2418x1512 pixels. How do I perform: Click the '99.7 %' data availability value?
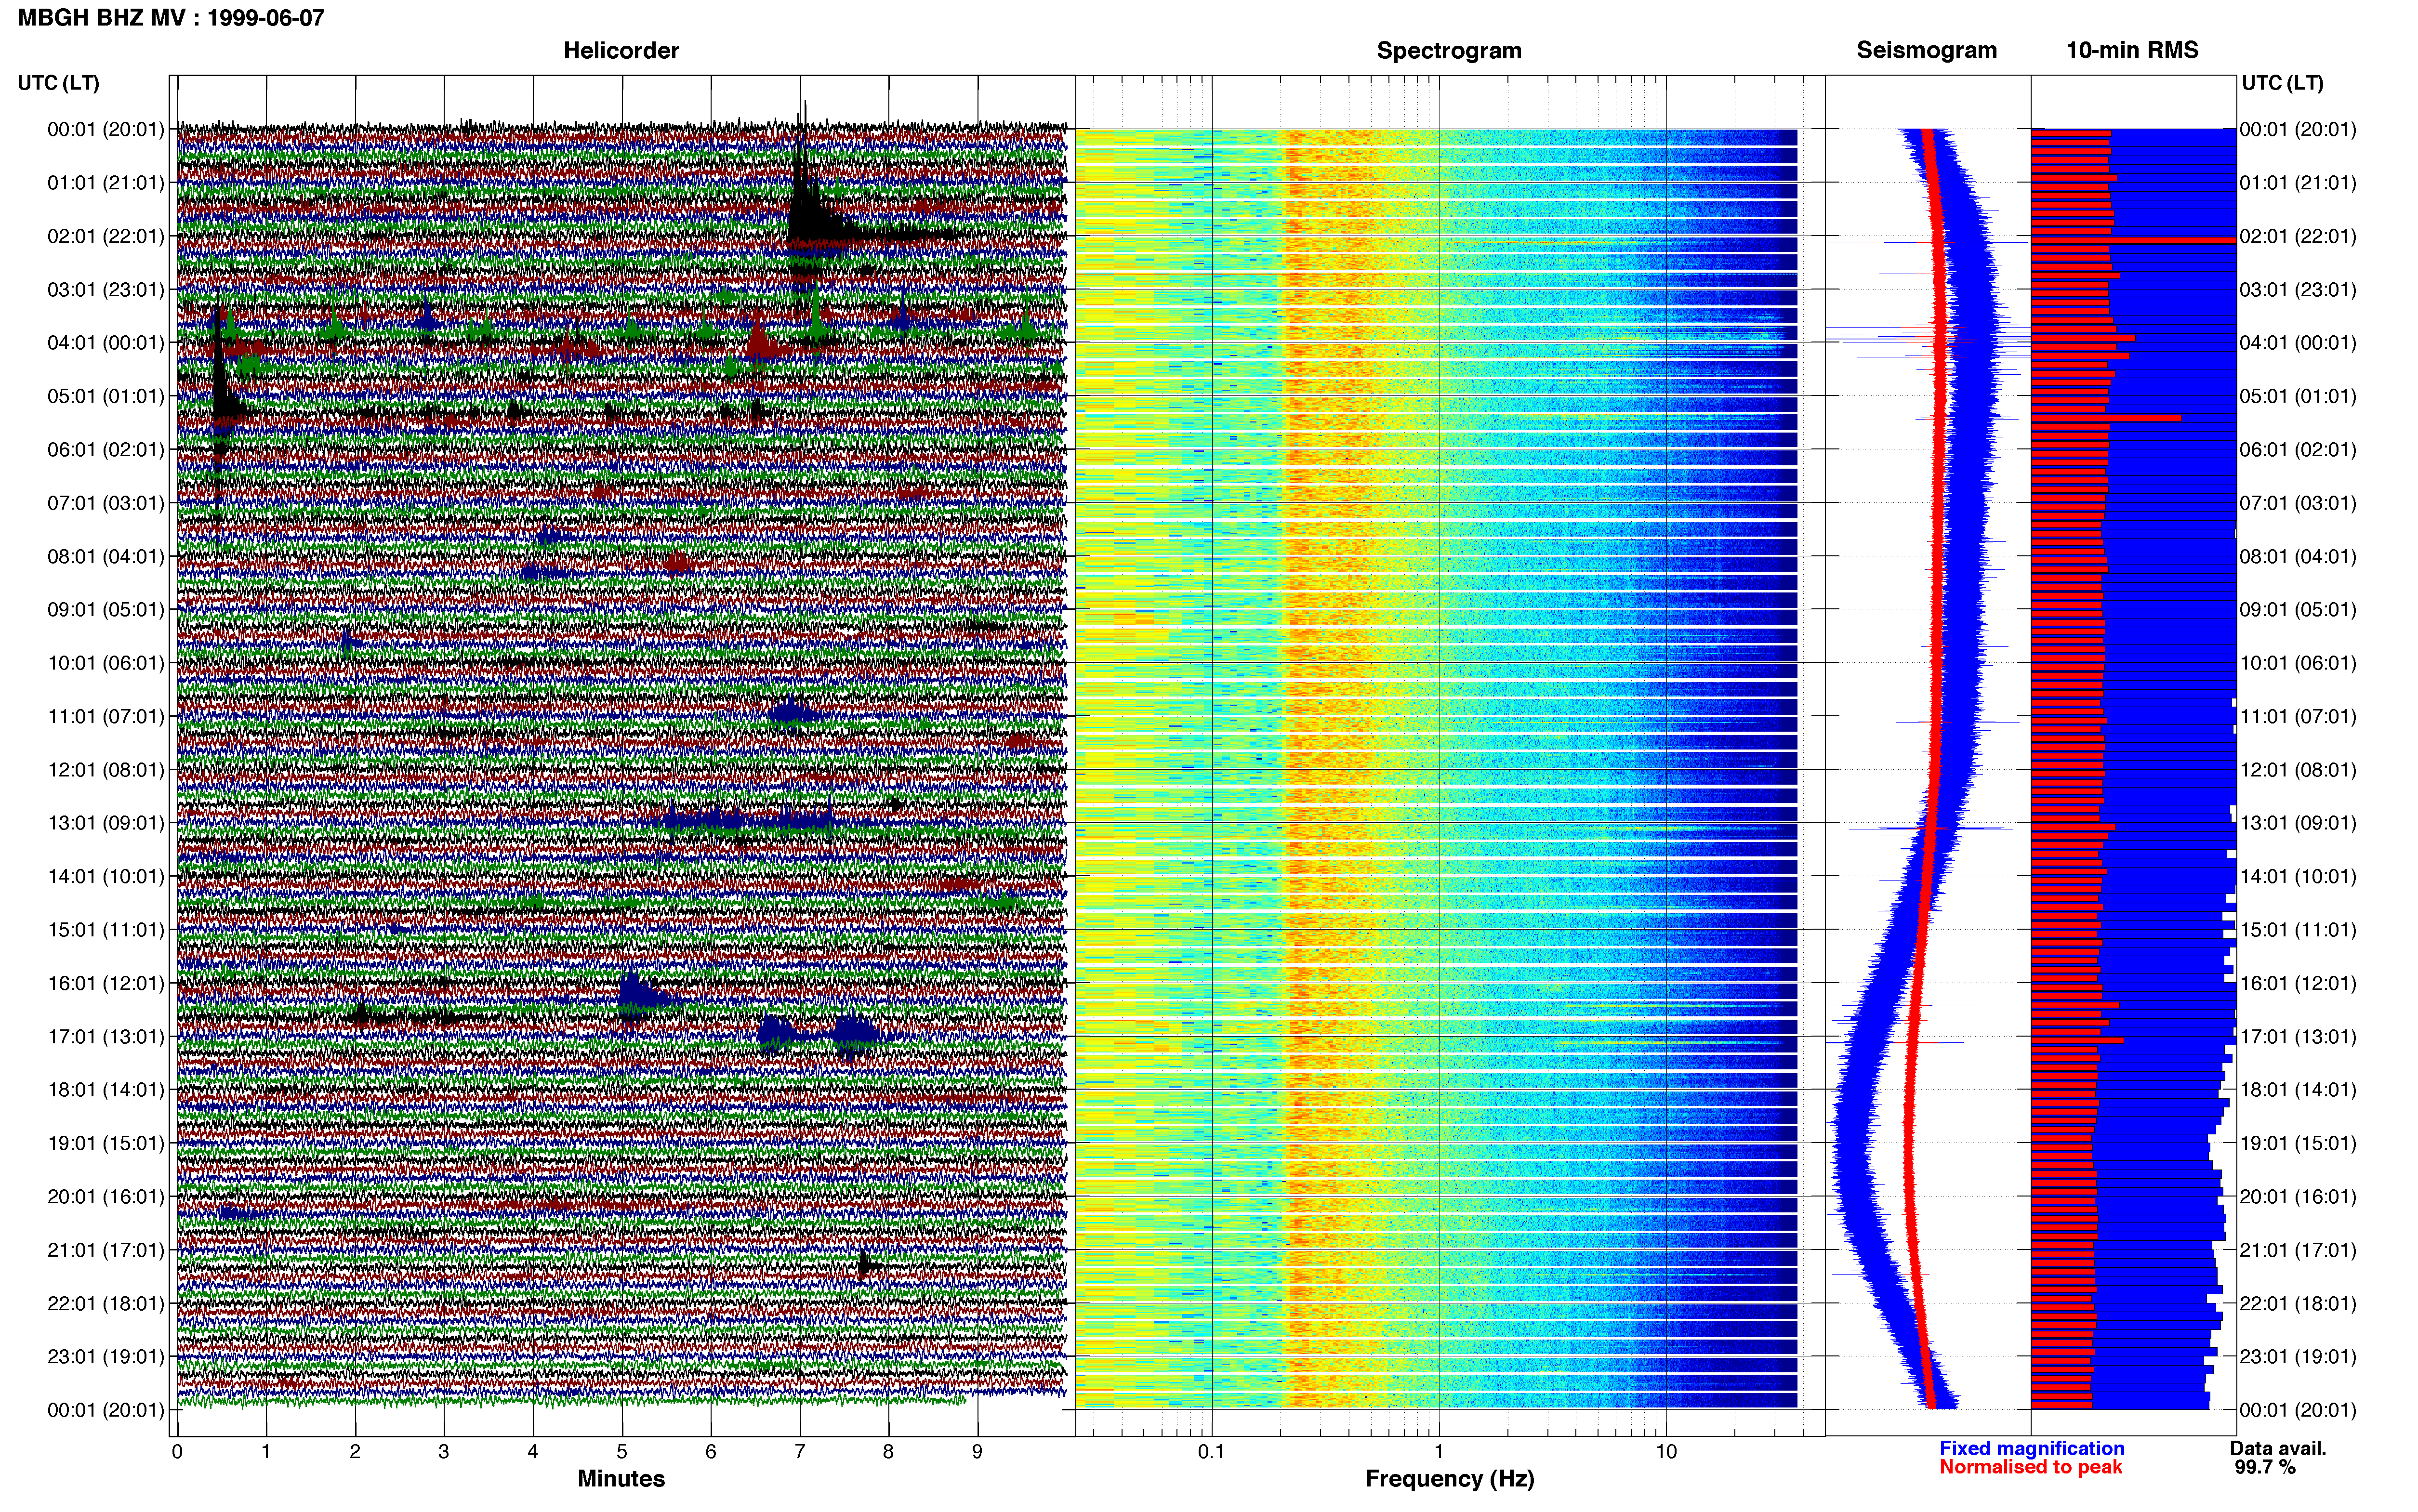coord(2265,1467)
